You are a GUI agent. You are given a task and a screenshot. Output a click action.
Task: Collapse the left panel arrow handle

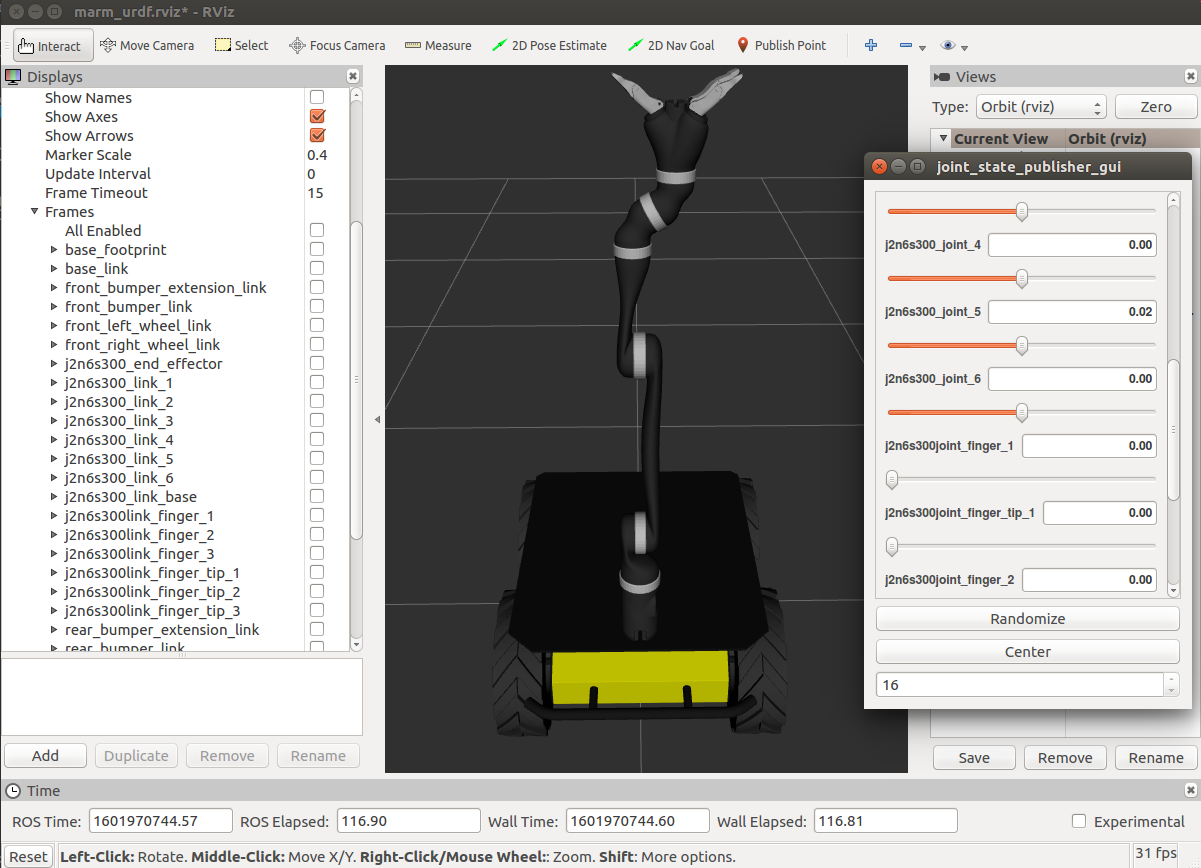pyautogui.click(x=377, y=420)
